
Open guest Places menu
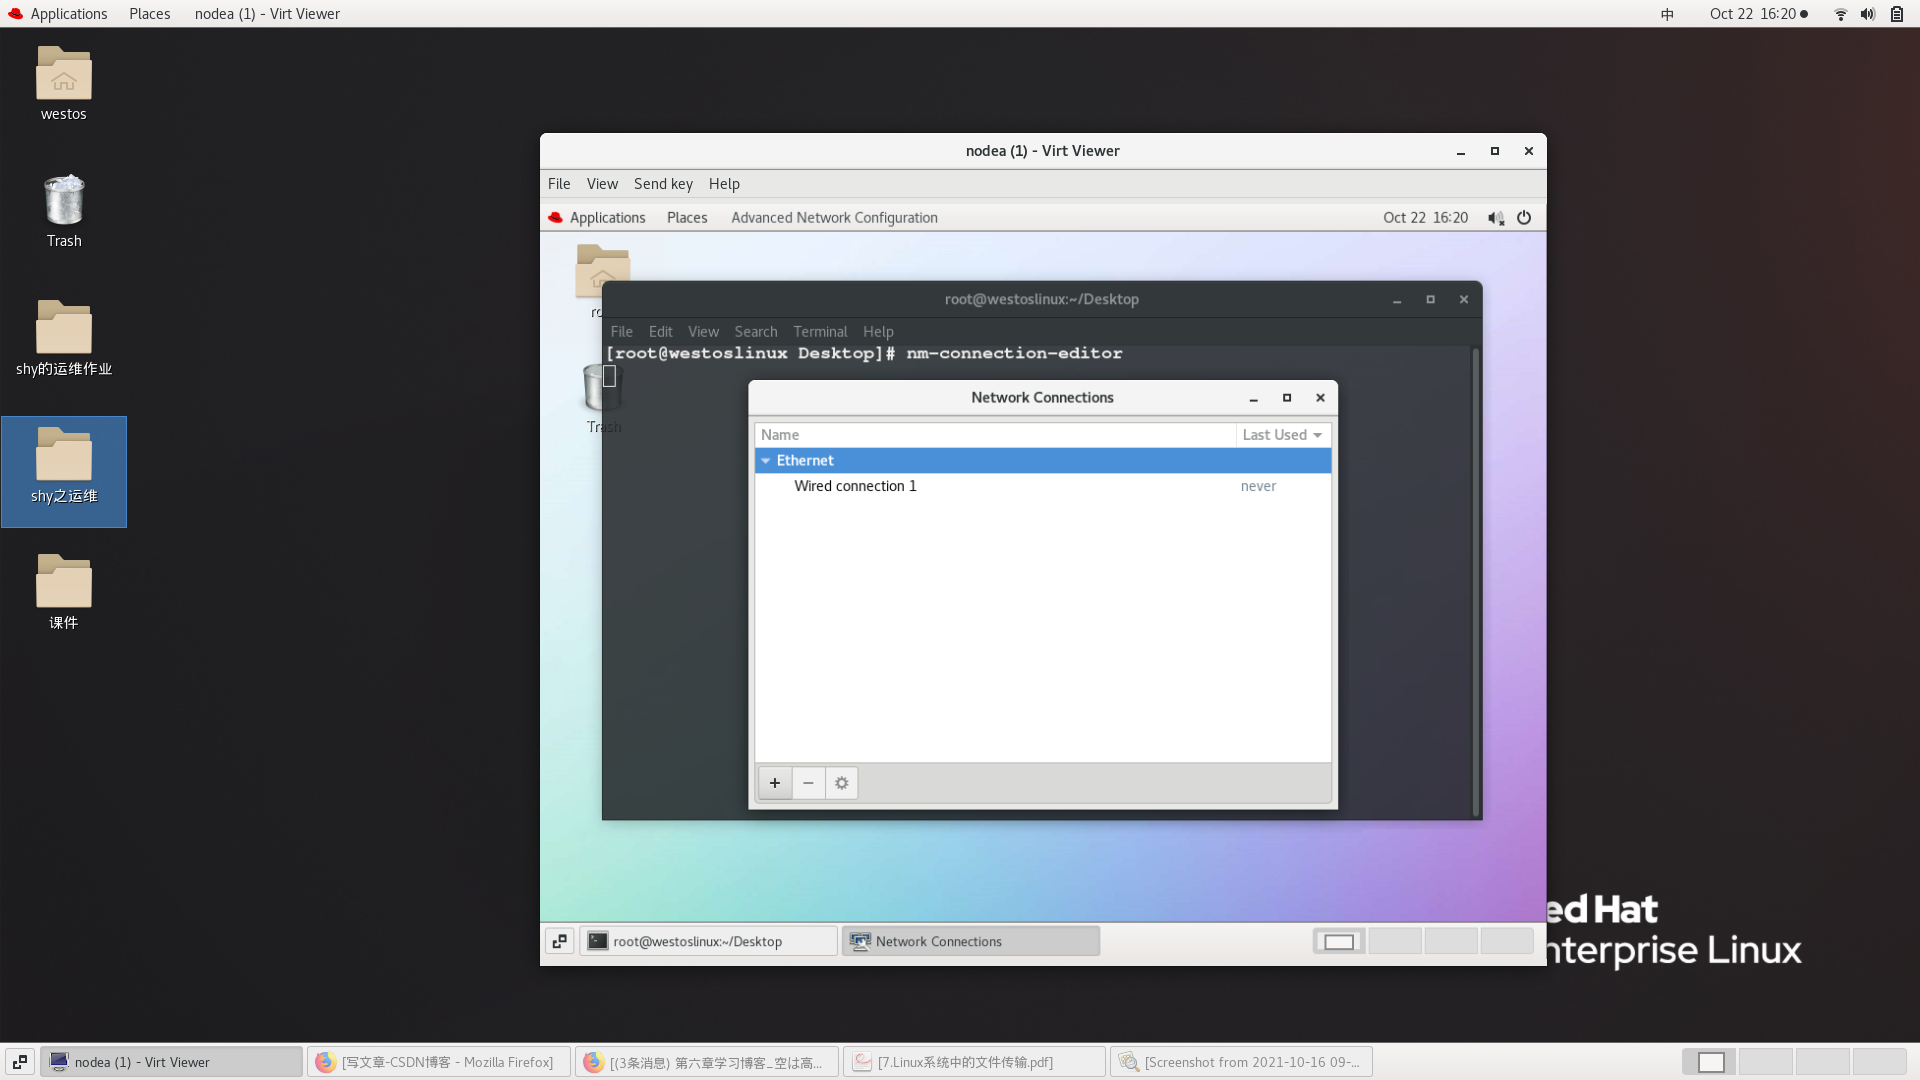point(687,218)
